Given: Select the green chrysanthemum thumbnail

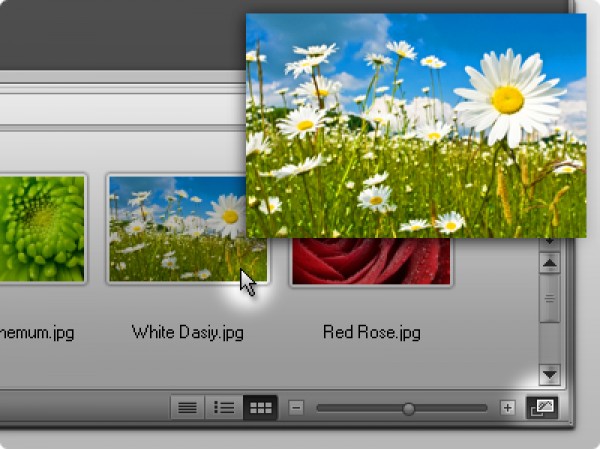Looking at the screenshot, I should click(42, 229).
